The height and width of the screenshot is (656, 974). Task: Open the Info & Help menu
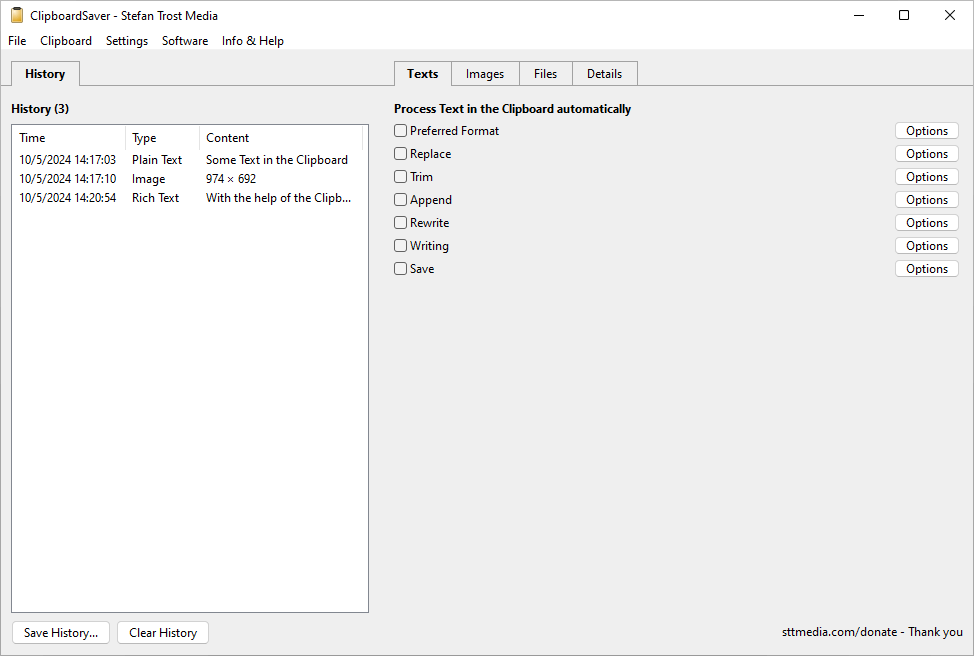coord(252,41)
